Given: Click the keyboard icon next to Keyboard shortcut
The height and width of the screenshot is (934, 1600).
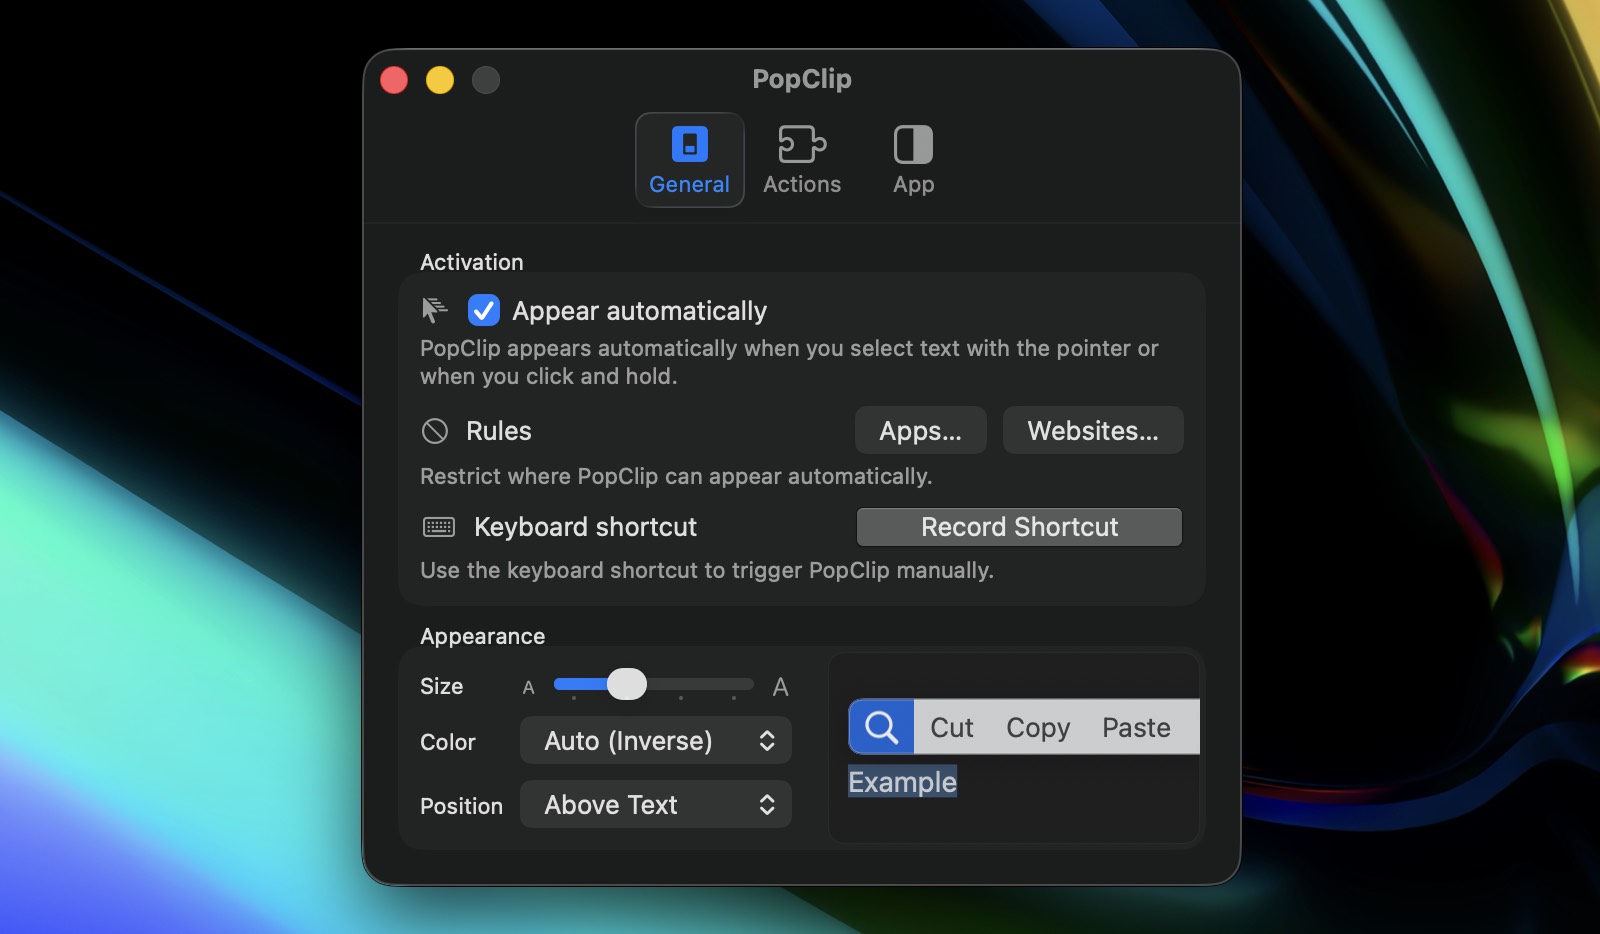Looking at the screenshot, I should (439, 527).
